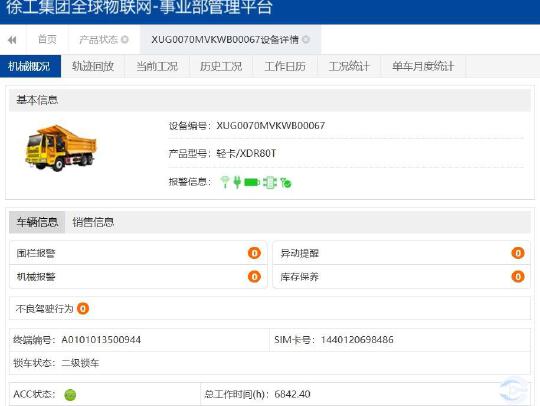Click the 不良驾驶行为 count badge
Image resolution: width=540 pixels, height=406 pixels.
click(x=83, y=308)
